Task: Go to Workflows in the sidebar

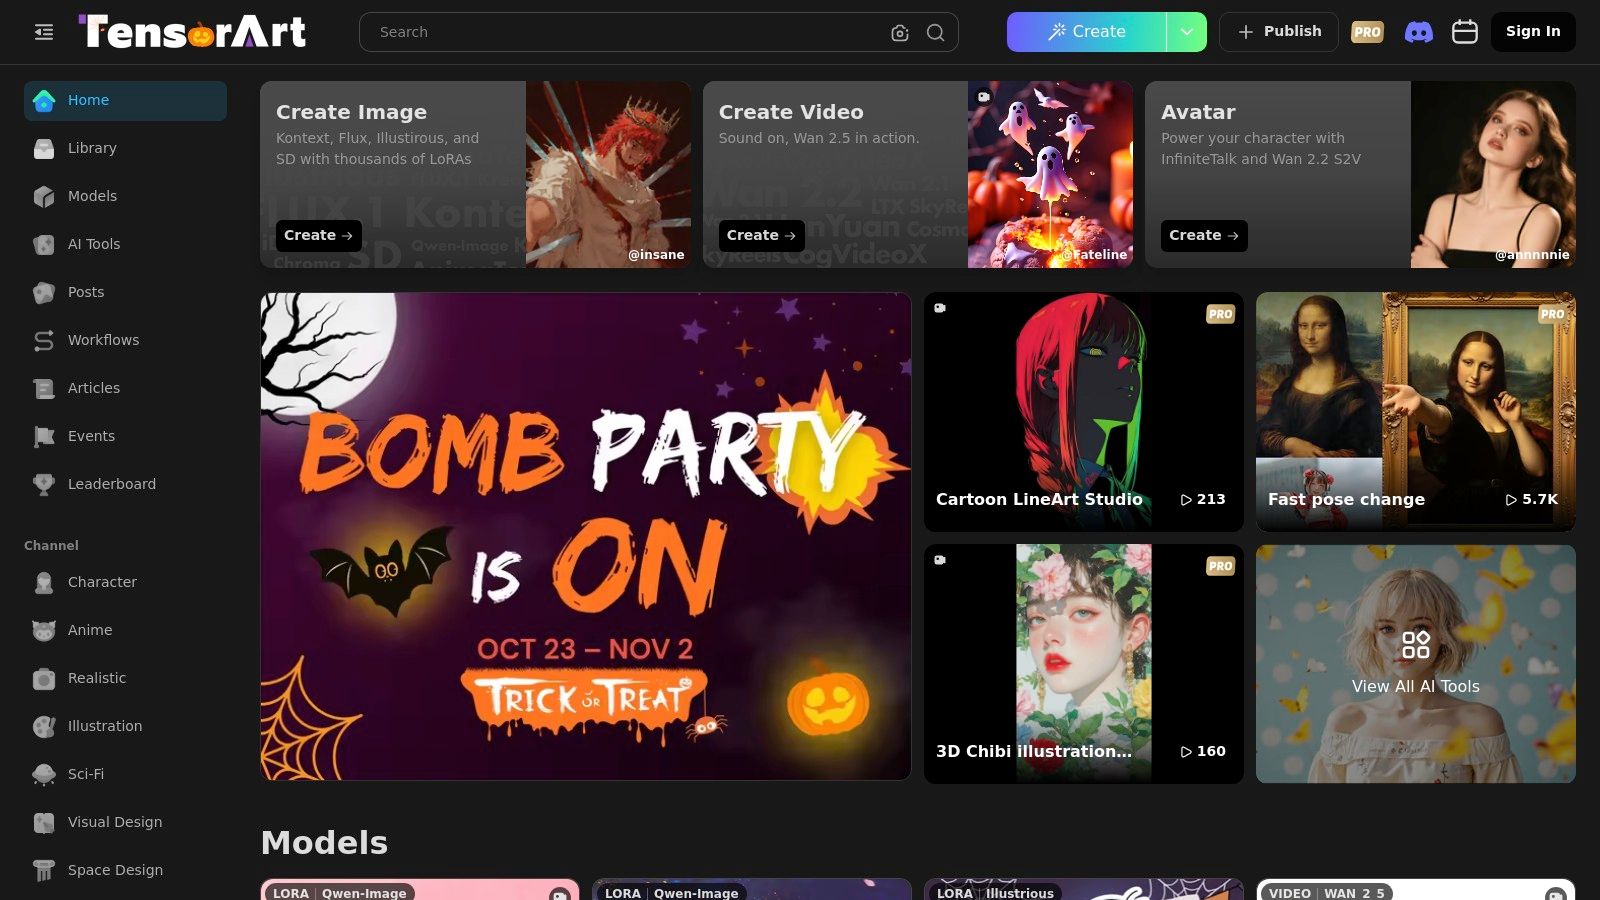Action: pyautogui.click(x=125, y=340)
